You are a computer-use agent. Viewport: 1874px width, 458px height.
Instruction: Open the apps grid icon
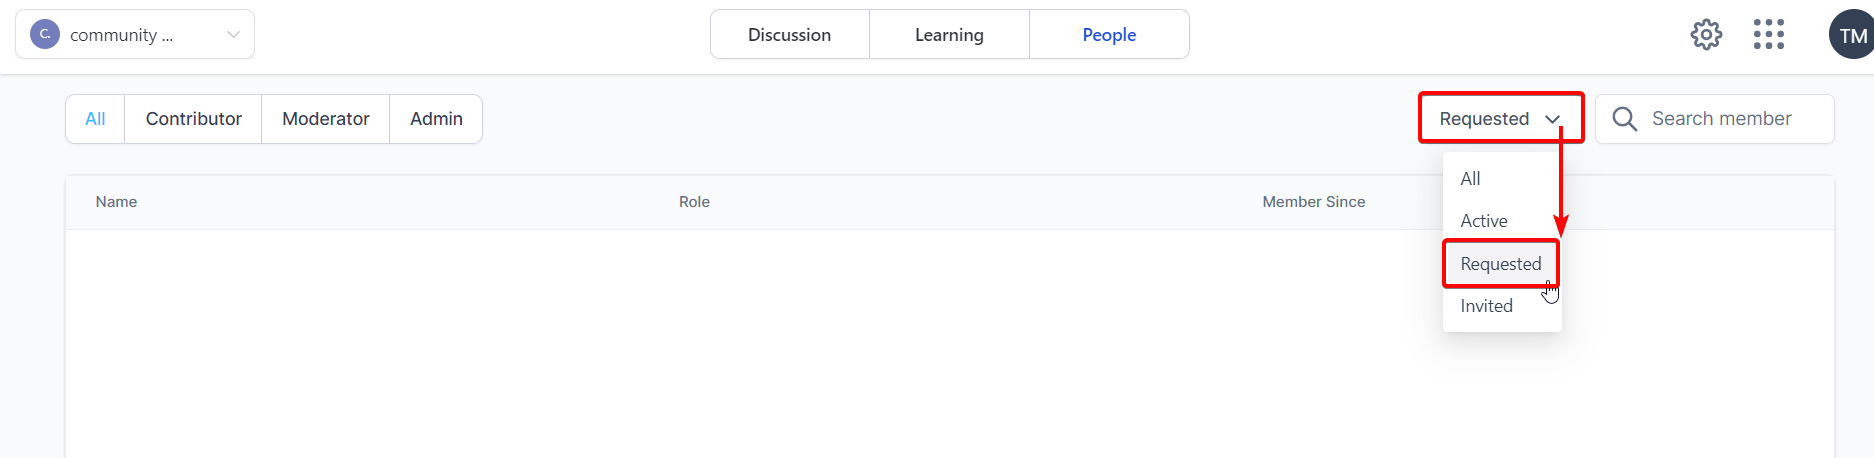click(x=1768, y=35)
